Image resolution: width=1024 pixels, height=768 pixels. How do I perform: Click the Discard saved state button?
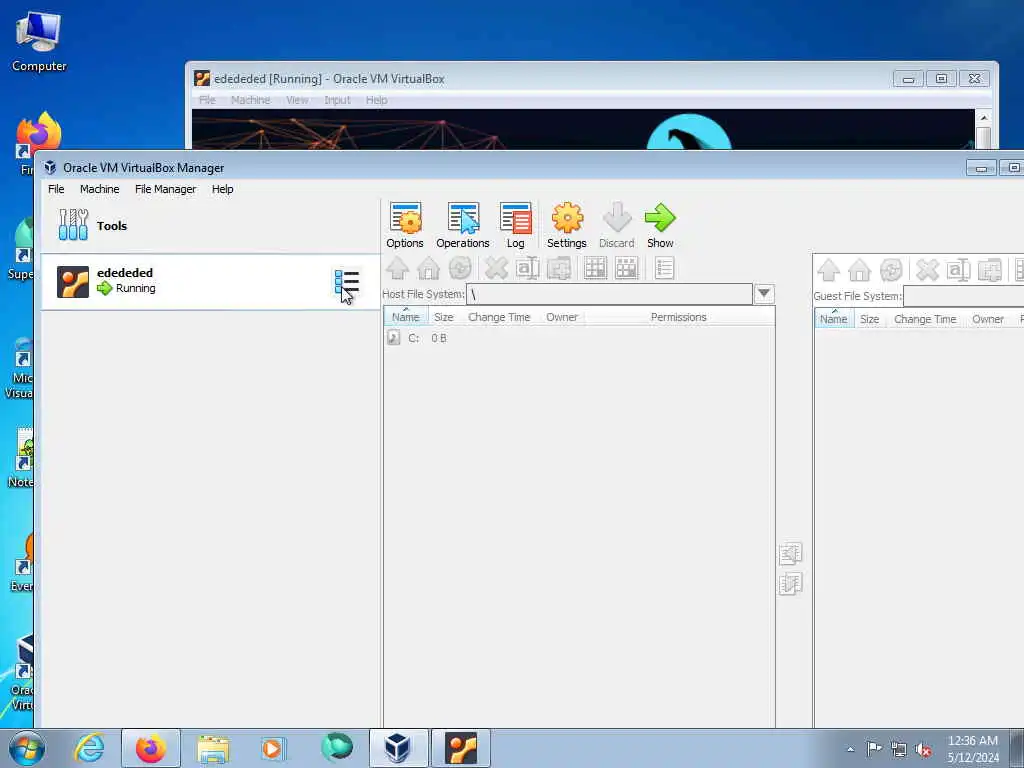[x=616, y=225]
